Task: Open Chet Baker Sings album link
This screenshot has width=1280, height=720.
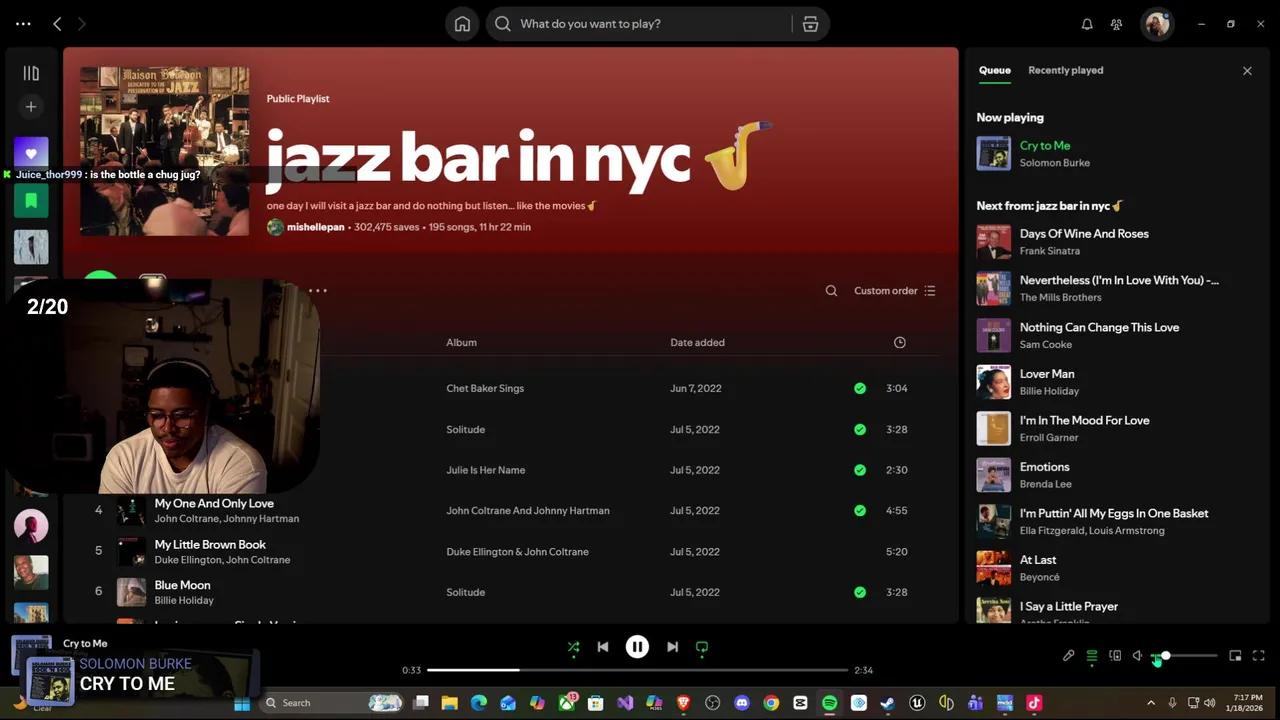Action: pos(485,388)
